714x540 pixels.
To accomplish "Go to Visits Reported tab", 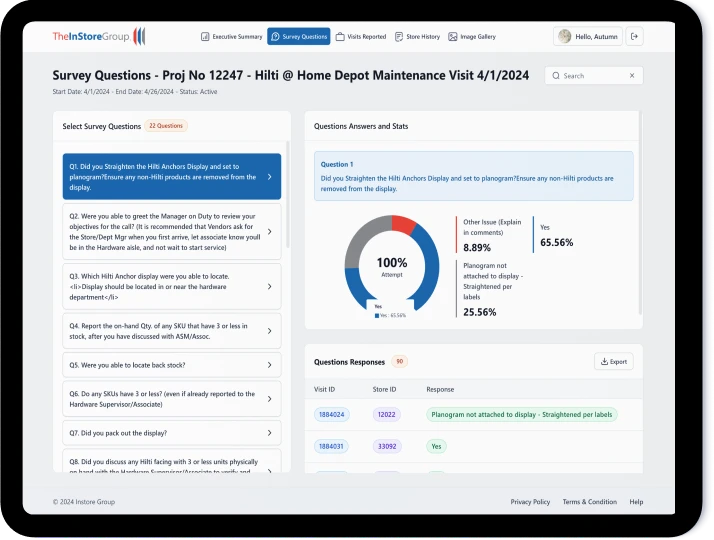I will pyautogui.click(x=361, y=36).
